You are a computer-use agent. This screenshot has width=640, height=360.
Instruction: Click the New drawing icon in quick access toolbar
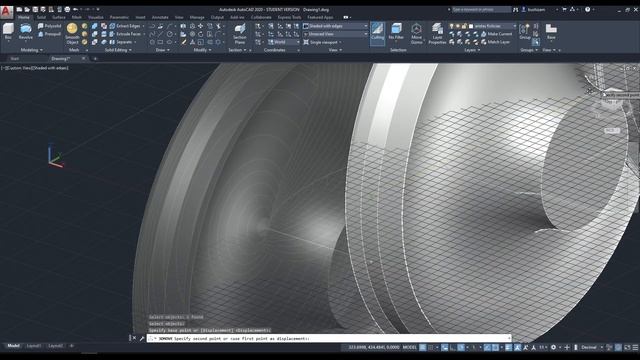[x=19, y=9]
